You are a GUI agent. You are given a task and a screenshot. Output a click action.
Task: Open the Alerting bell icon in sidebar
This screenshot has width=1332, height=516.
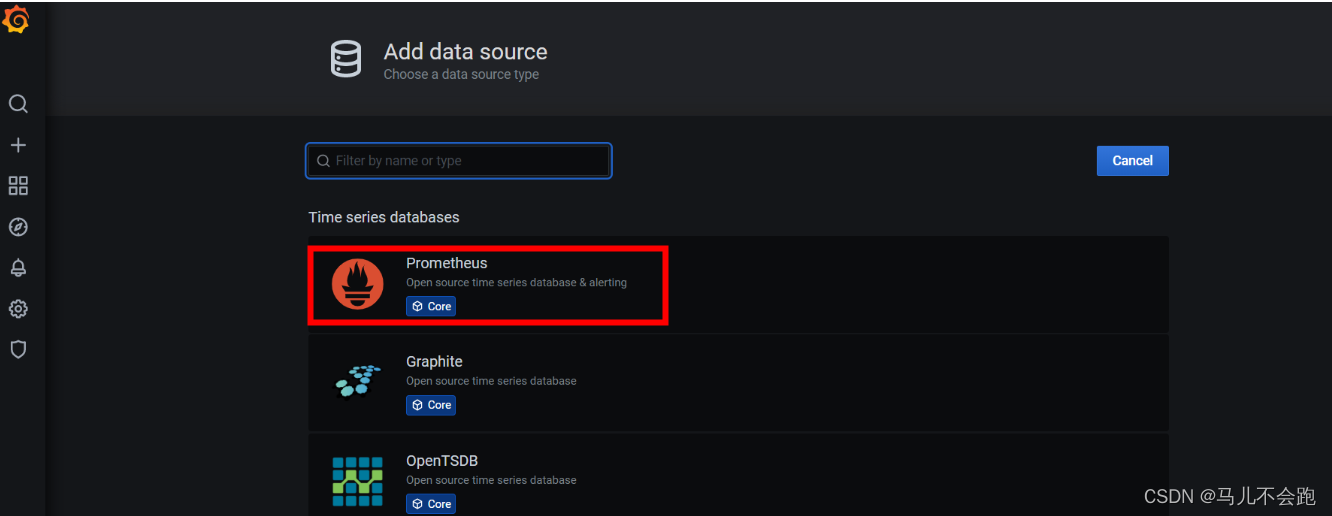[x=18, y=268]
